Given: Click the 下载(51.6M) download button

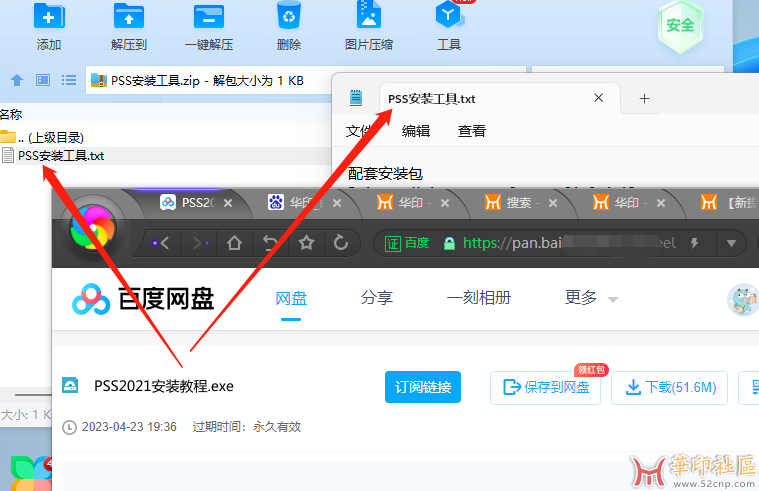Looking at the screenshot, I should coord(669,387).
